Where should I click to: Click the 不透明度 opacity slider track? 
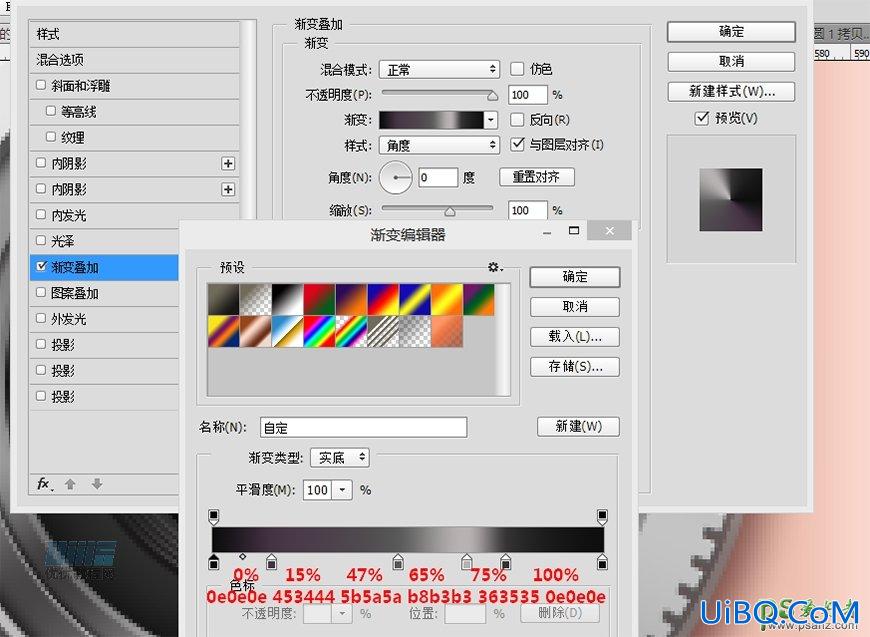point(437,93)
